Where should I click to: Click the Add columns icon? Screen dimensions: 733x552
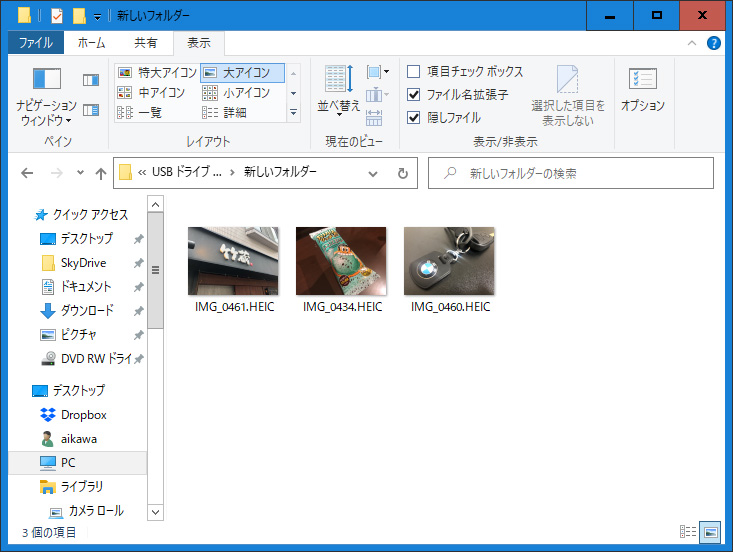click(x=378, y=95)
